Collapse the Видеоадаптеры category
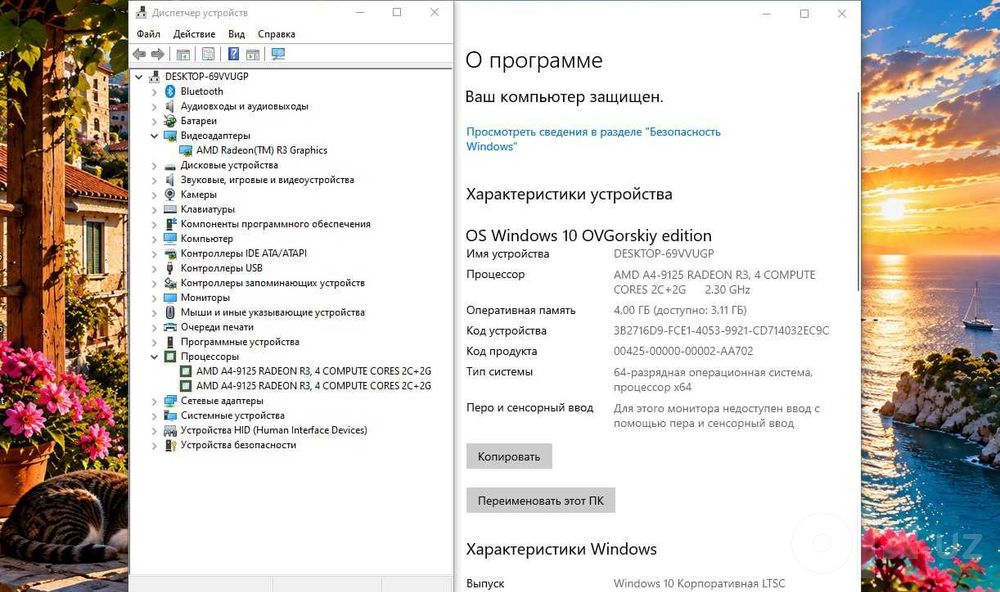 (154, 136)
